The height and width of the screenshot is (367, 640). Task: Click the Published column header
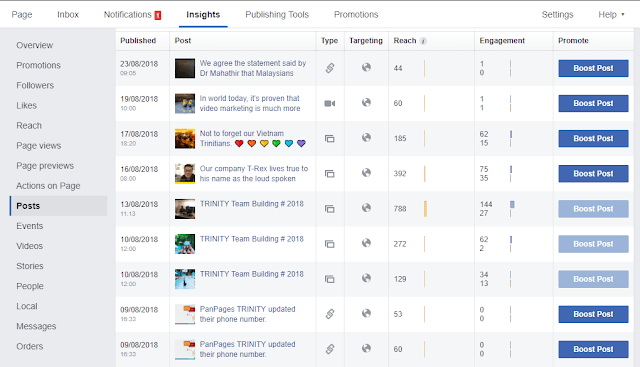(138, 40)
